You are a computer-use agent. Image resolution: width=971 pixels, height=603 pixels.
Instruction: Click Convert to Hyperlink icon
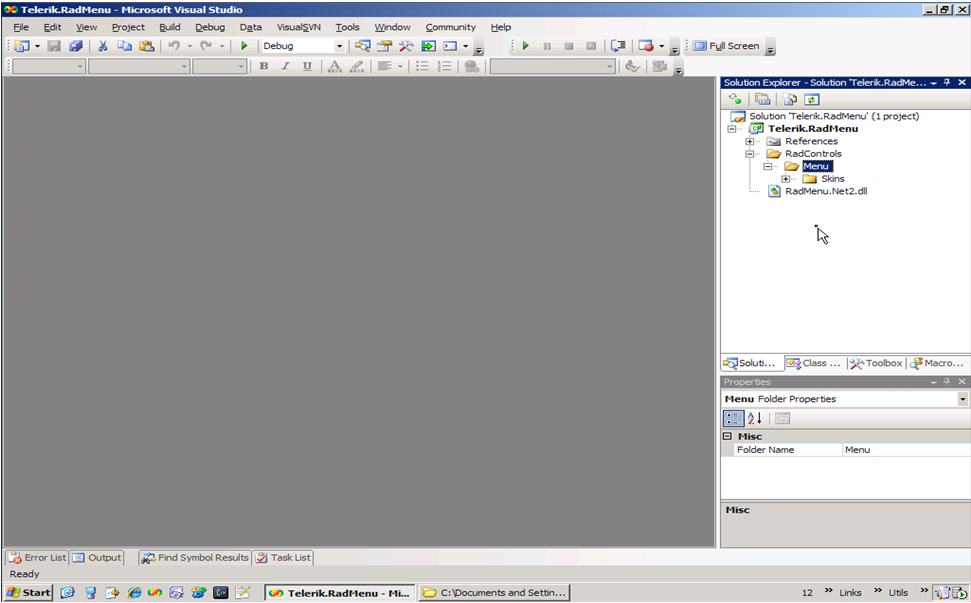click(x=472, y=66)
